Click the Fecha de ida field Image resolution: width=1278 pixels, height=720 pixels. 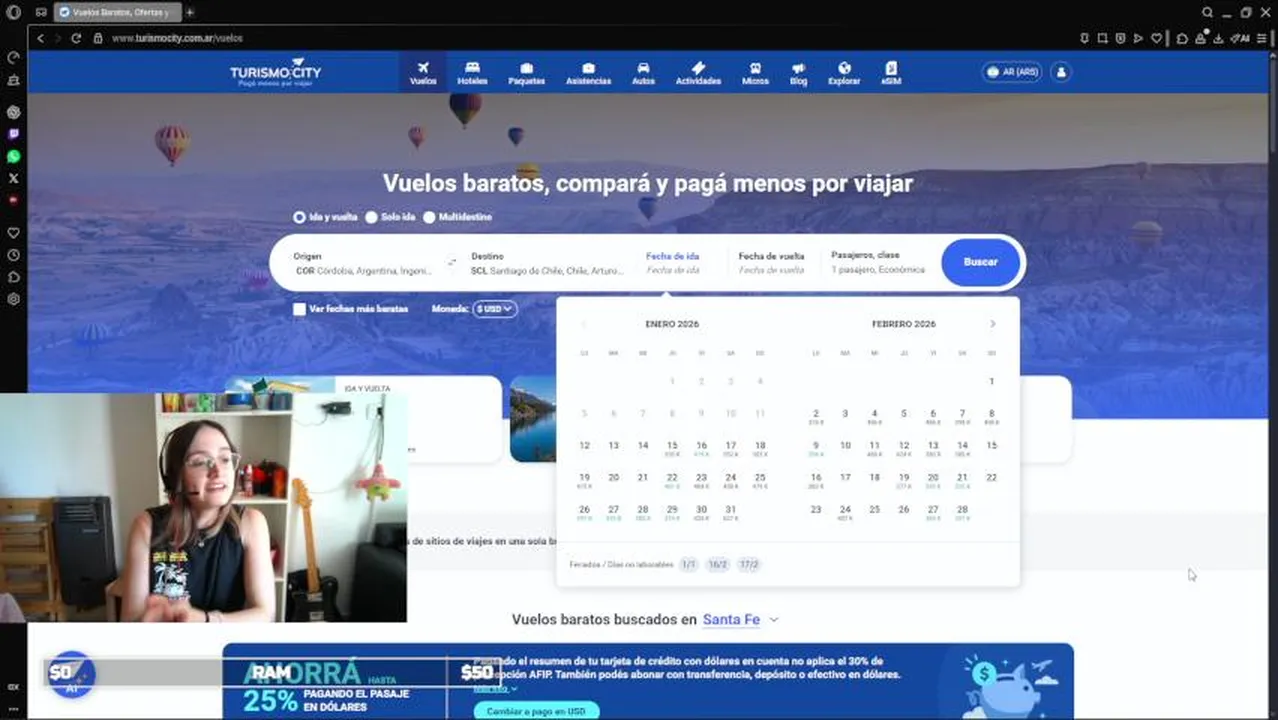(x=673, y=263)
